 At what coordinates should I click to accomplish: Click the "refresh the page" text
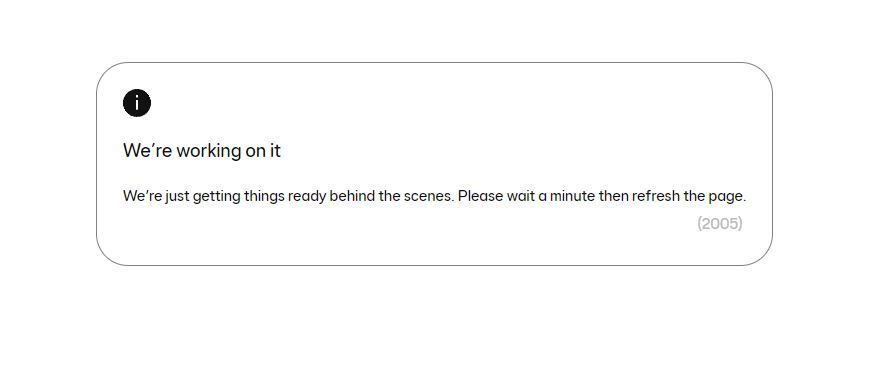pyautogui.click(x=689, y=197)
